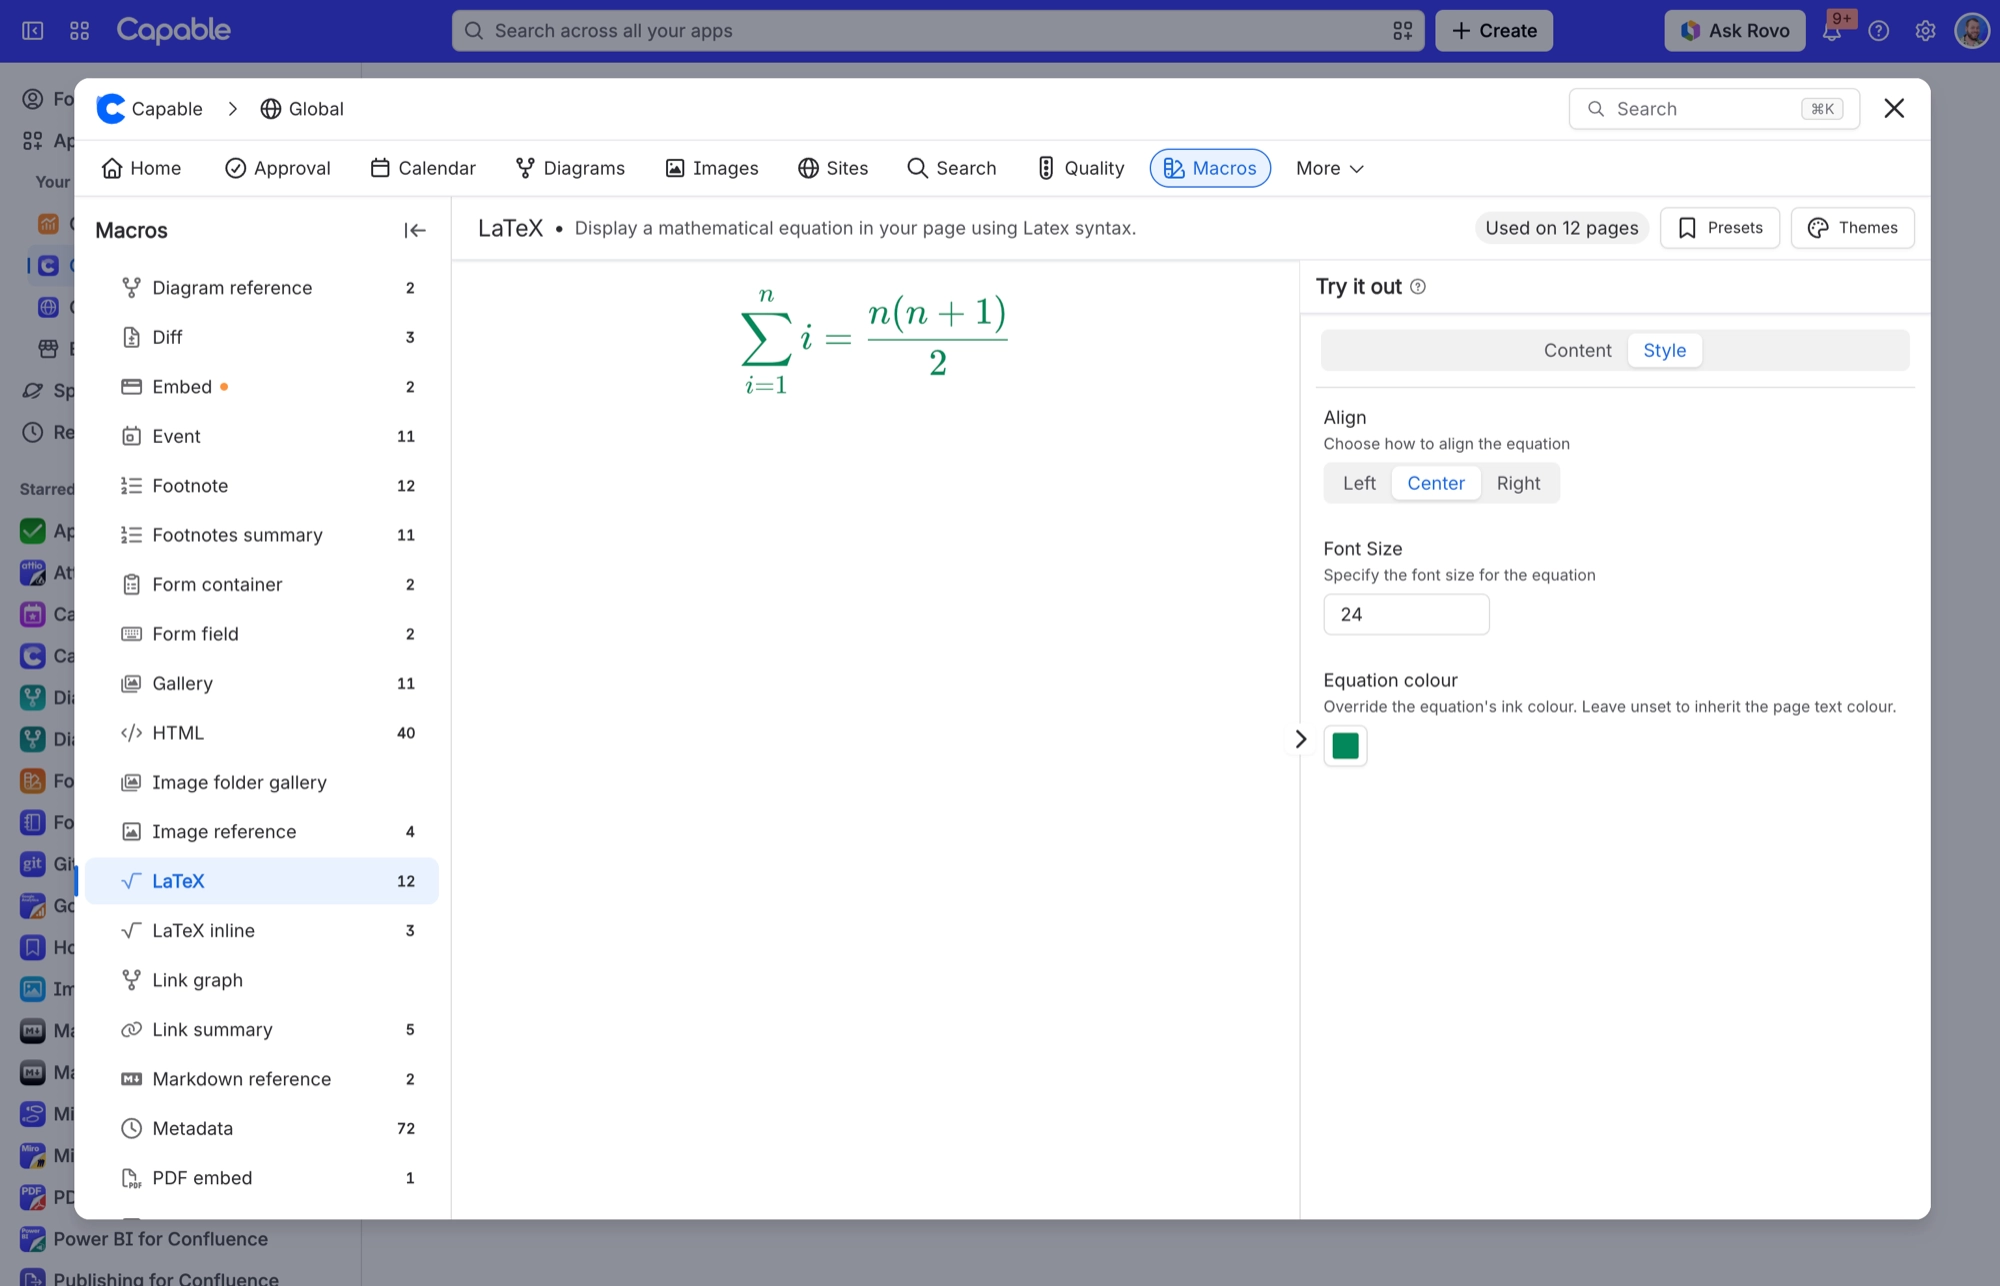Open notifications bell
Image resolution: width=2000 pixels, height=1286 pixels.
pos(1832,31)
